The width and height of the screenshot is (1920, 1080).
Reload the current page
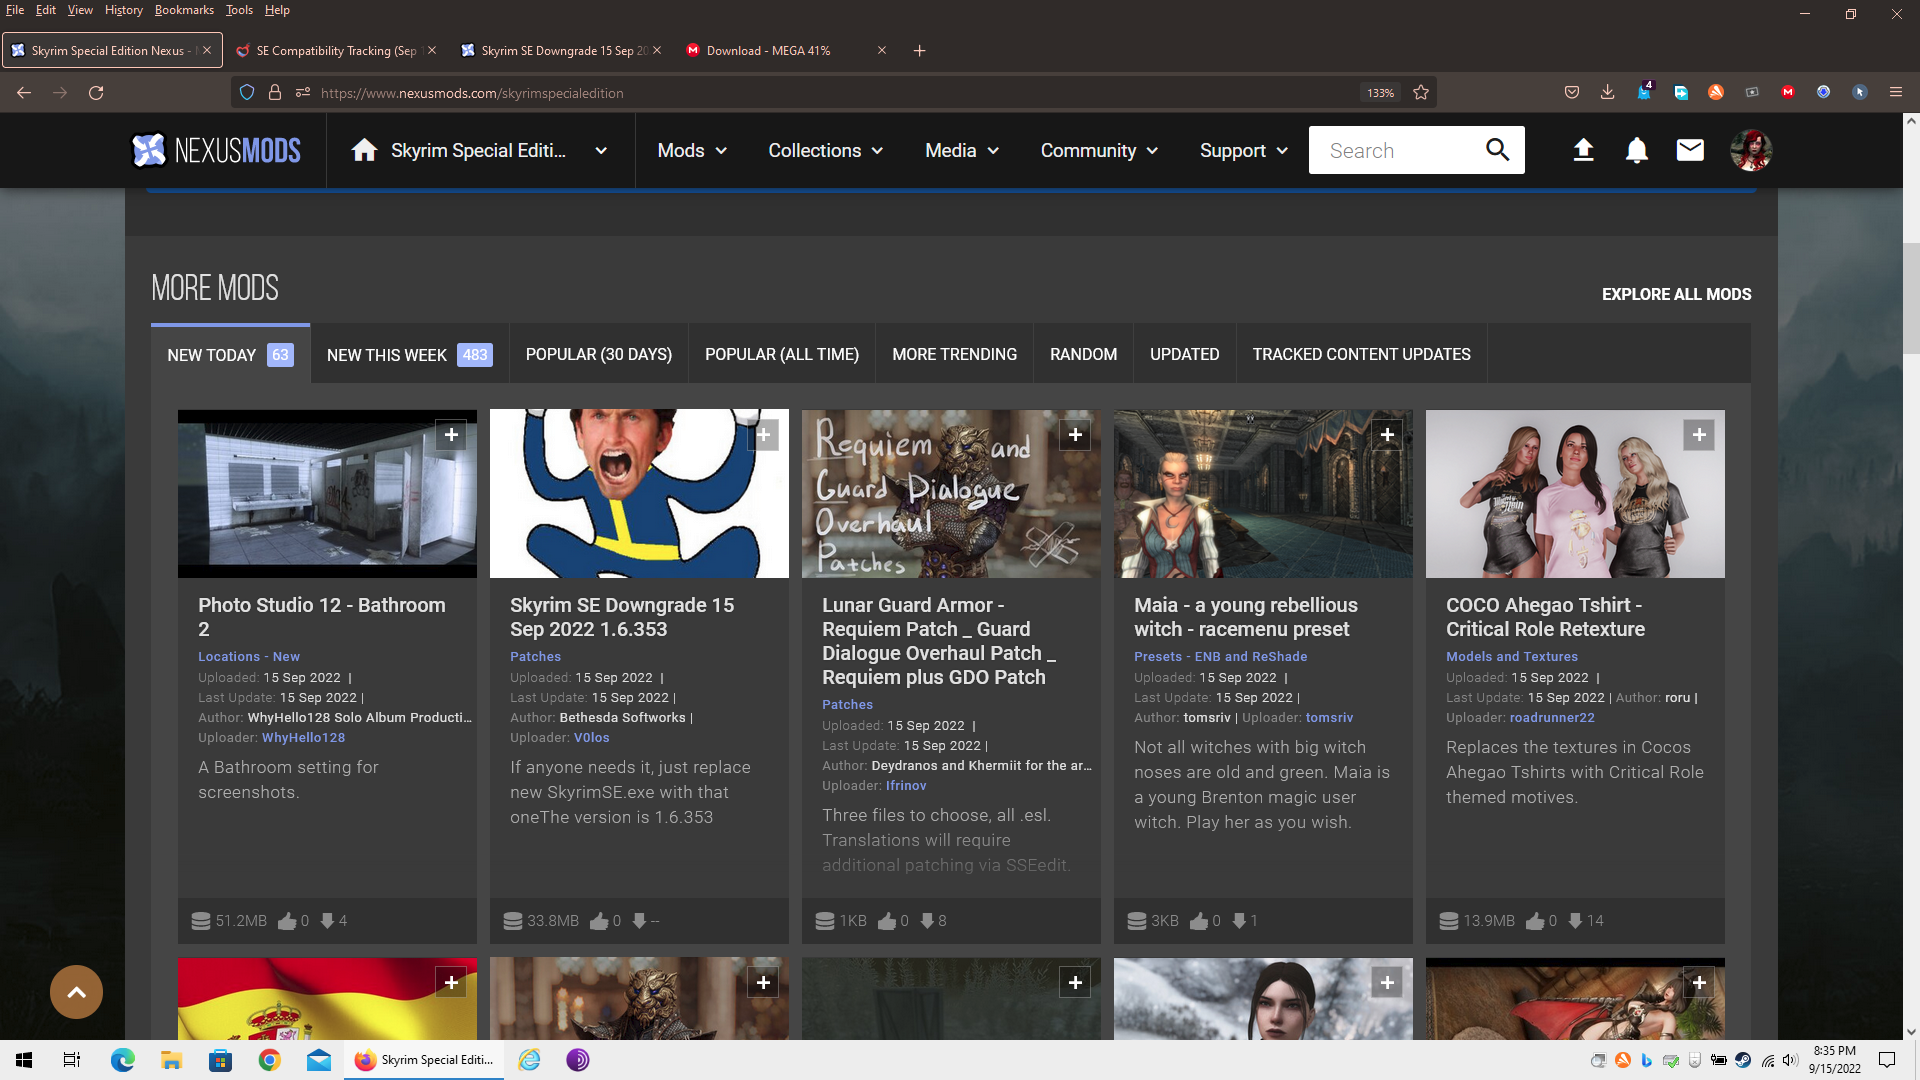(96, 93)
